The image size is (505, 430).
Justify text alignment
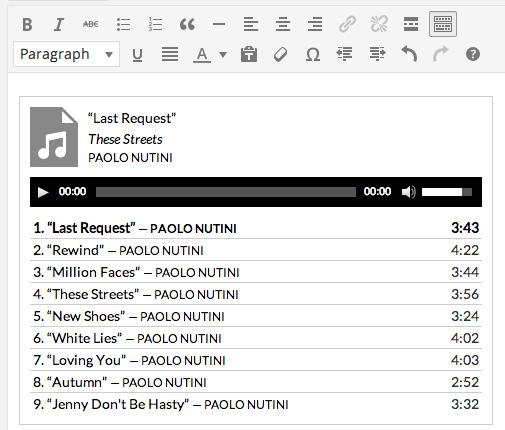(170, 54)
